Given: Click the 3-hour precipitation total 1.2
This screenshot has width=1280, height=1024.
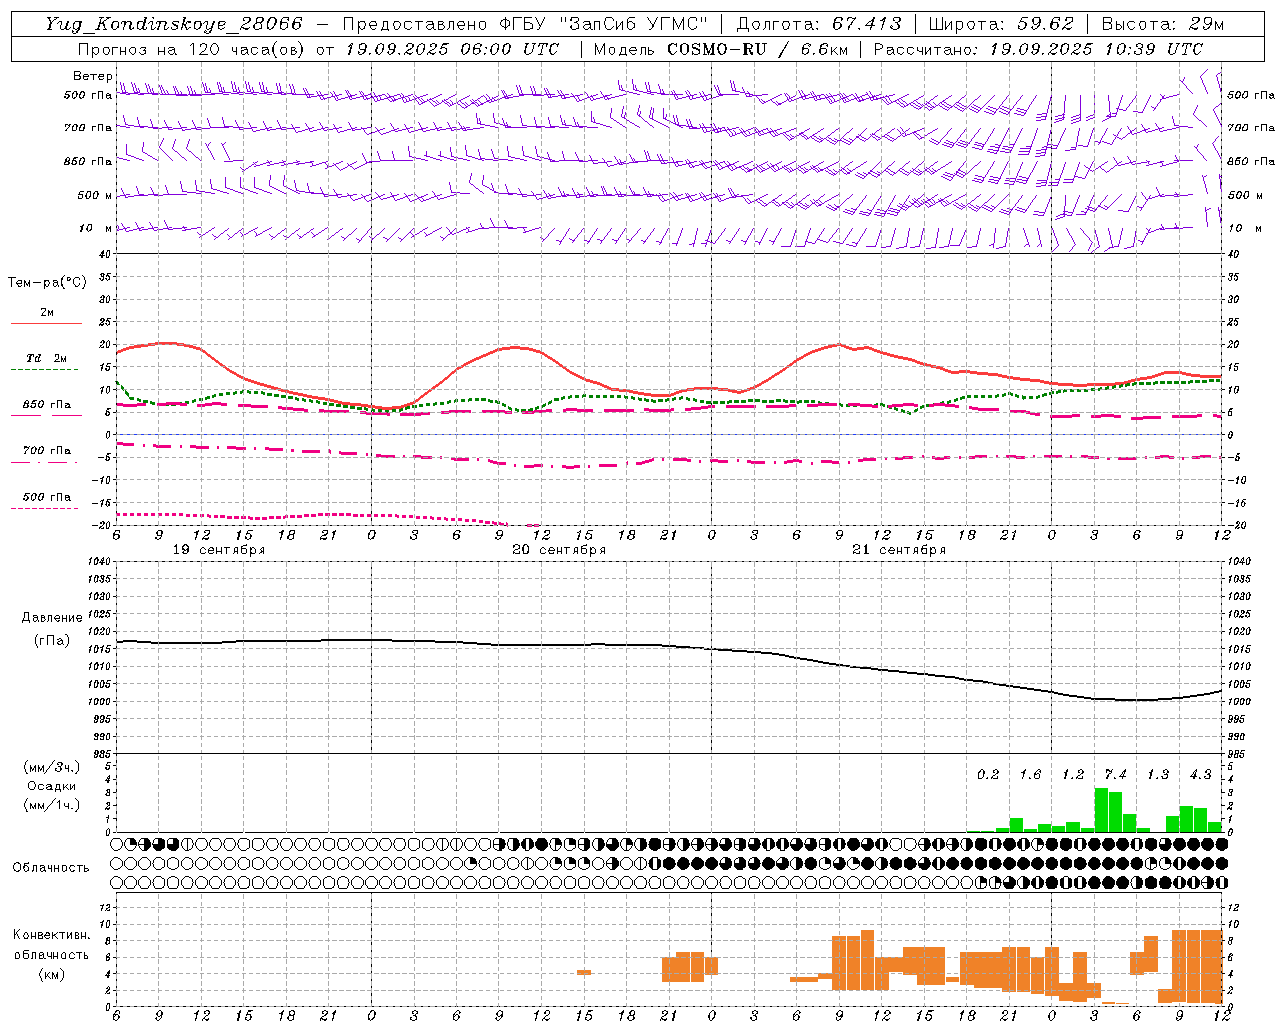Looking at the screenshot, I should pyautogui.click(x=1073, y=775).
